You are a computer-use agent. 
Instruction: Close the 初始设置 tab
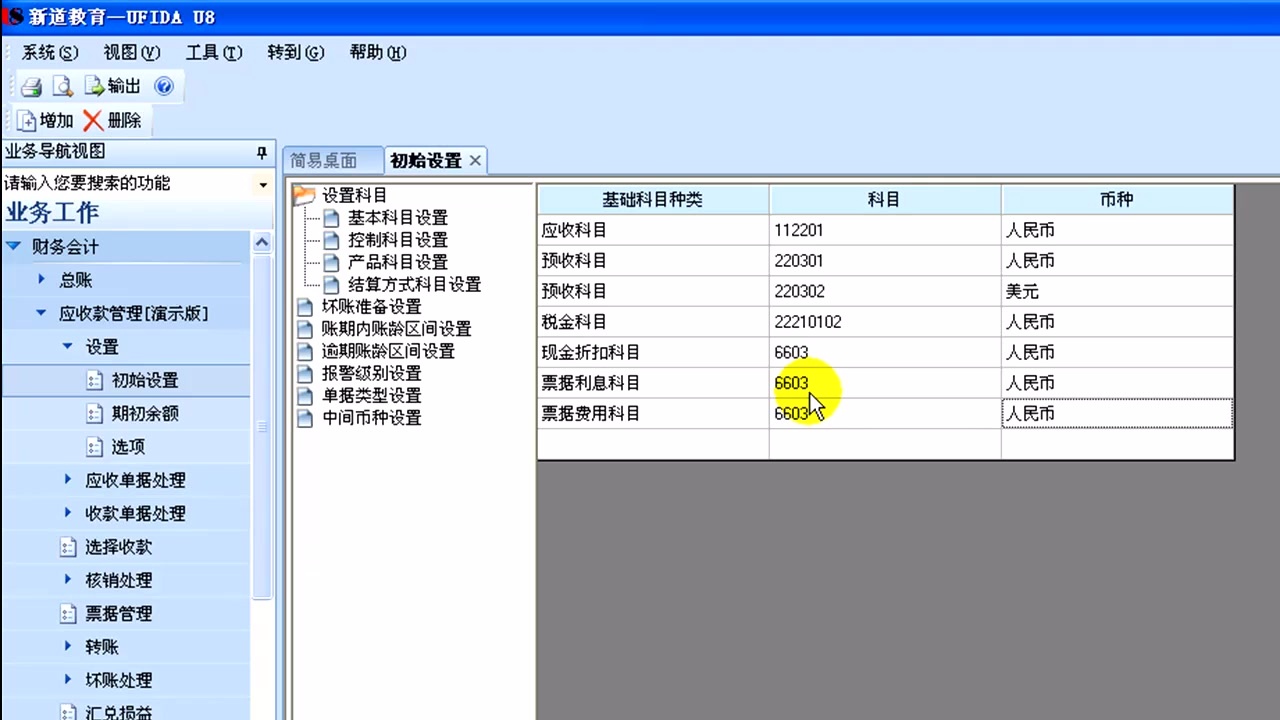point(475,160)
